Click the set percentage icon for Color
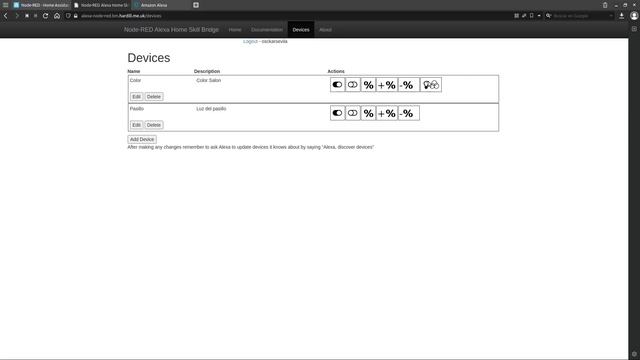Image resolution: width=640 pixels, height=360 pixels. tap(368, 85)
